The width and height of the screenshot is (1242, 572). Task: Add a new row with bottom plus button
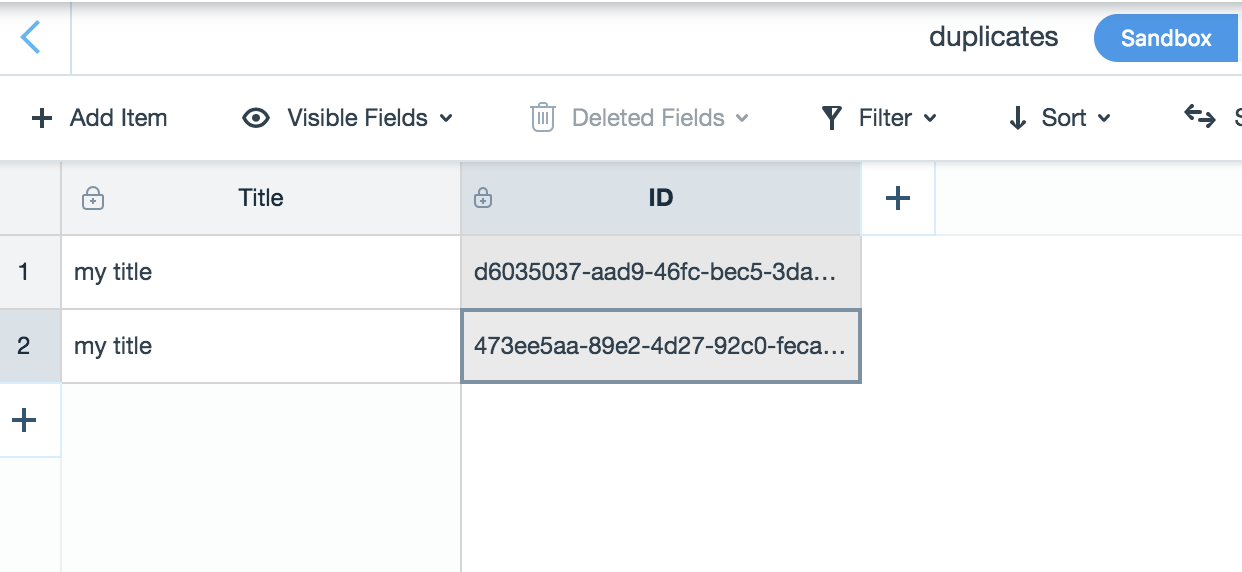(x=24, y=420)
